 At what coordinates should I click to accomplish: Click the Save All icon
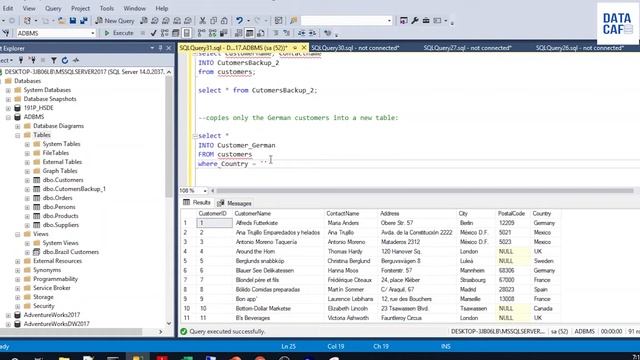84,20
